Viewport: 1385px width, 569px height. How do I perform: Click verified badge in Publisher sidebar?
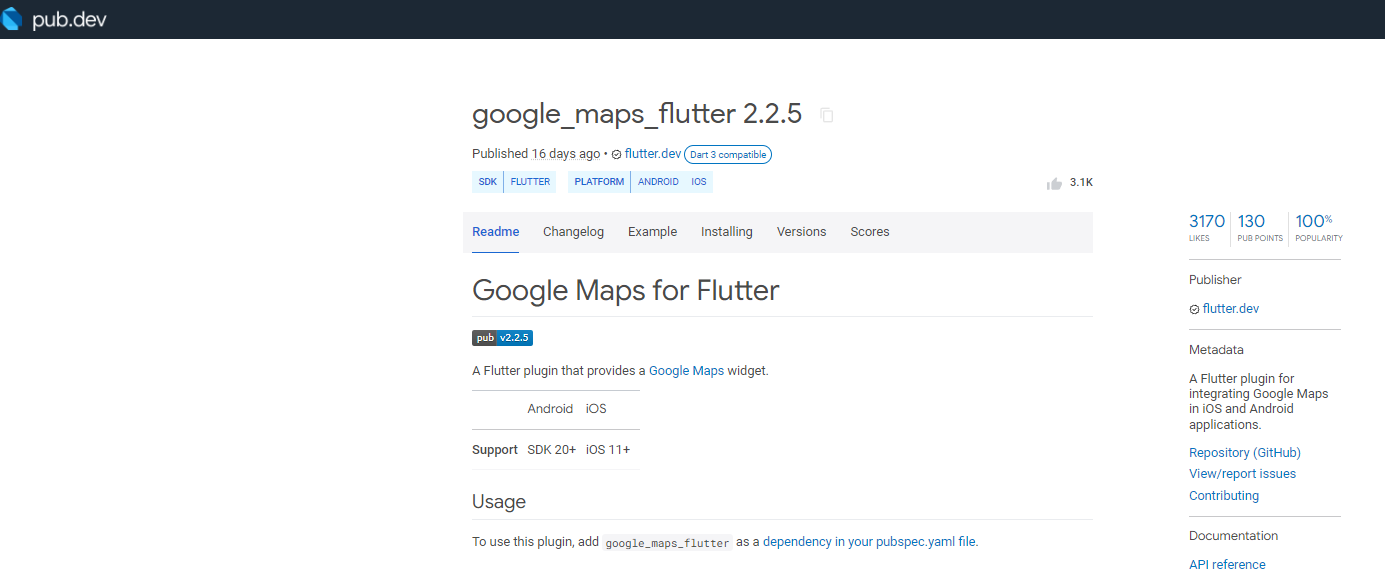point(1194,309)
